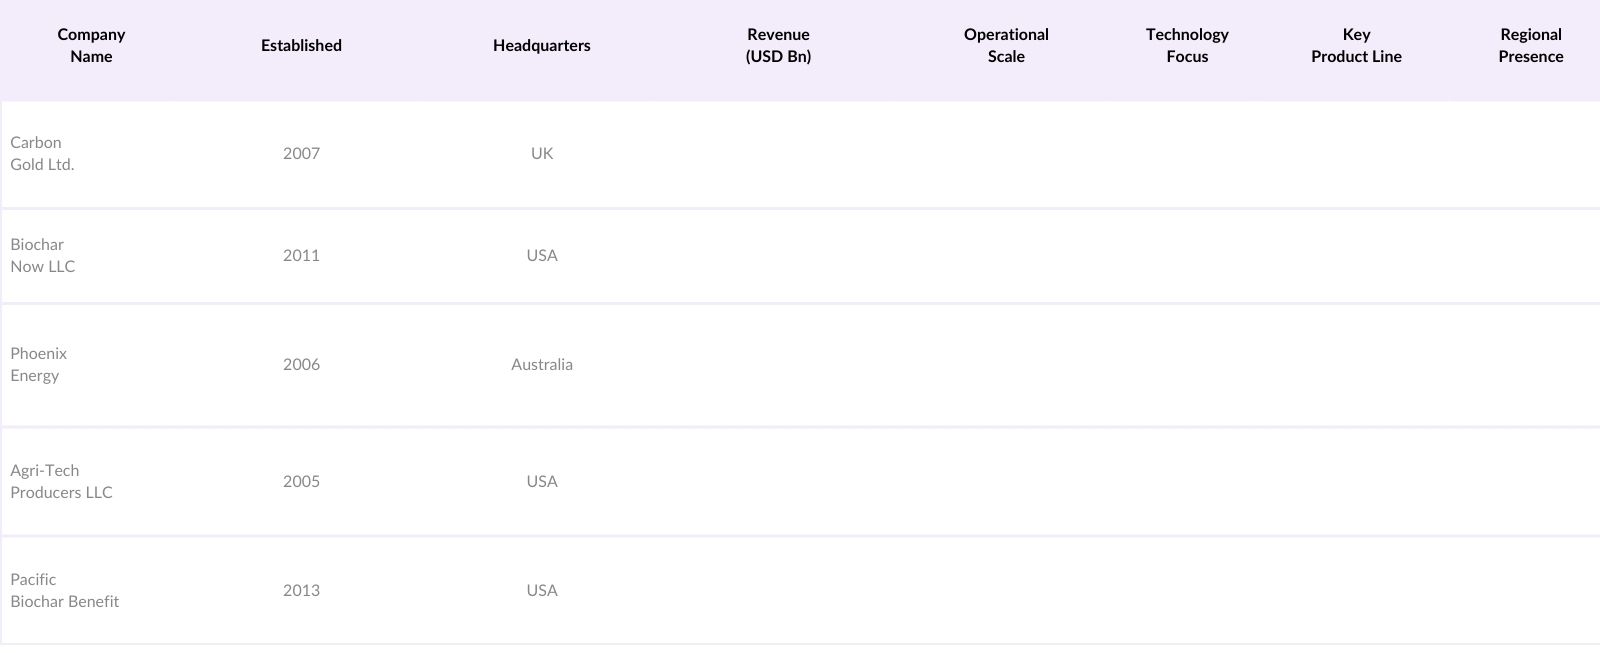This screenshot has height=653, width=1600.
Task: Click the 2011 established year cell
Action: 301,256
